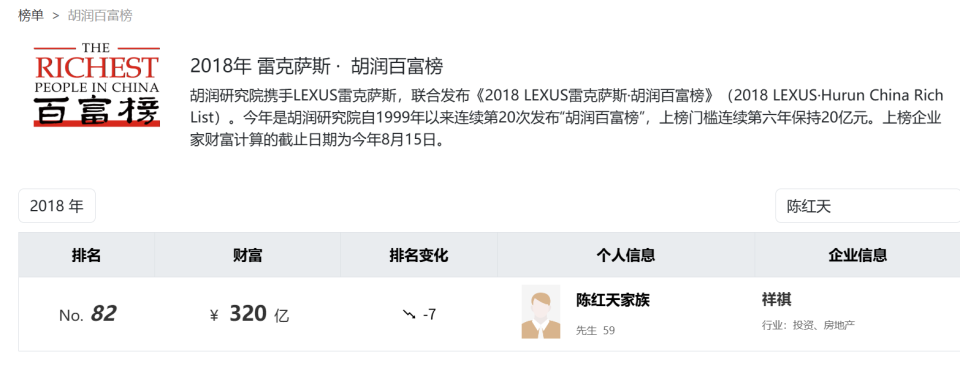Click the 胡润百富榜 breadcrumb item
The width and height of the screenshot is (960, 371).
100,15
